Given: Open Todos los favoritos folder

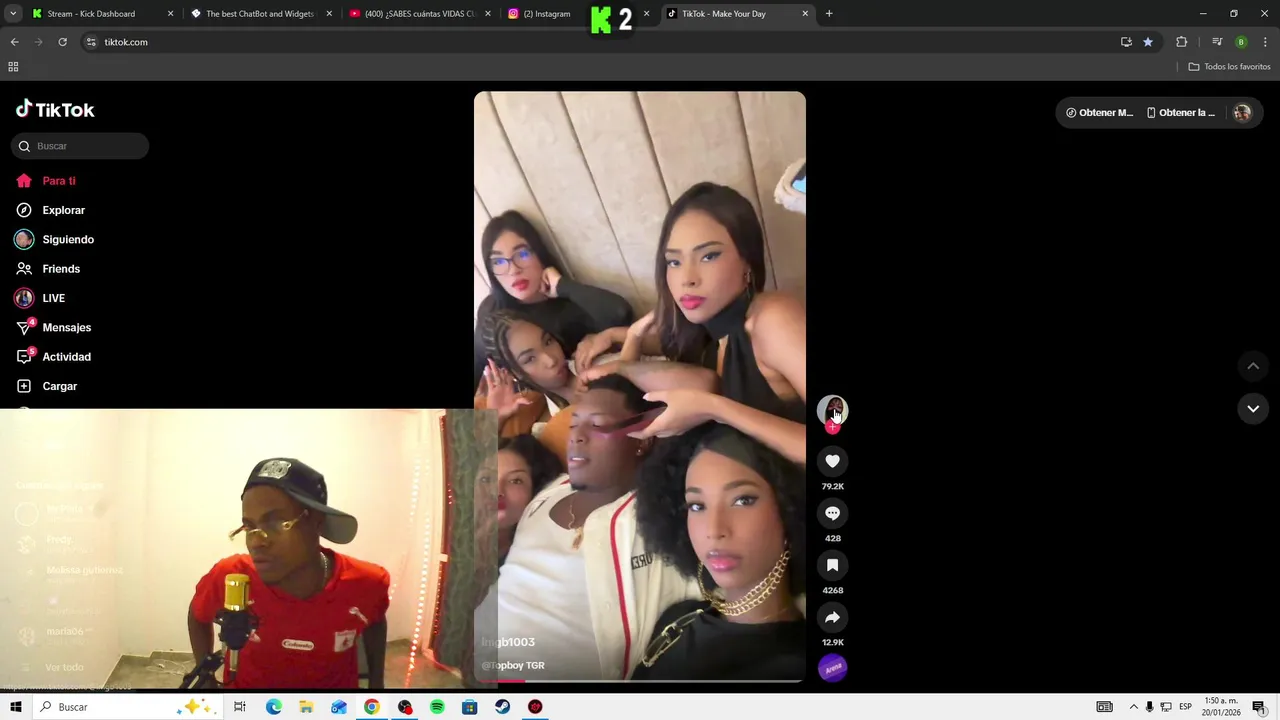Looking at the screenshot, I should [x=1229, y=67].
